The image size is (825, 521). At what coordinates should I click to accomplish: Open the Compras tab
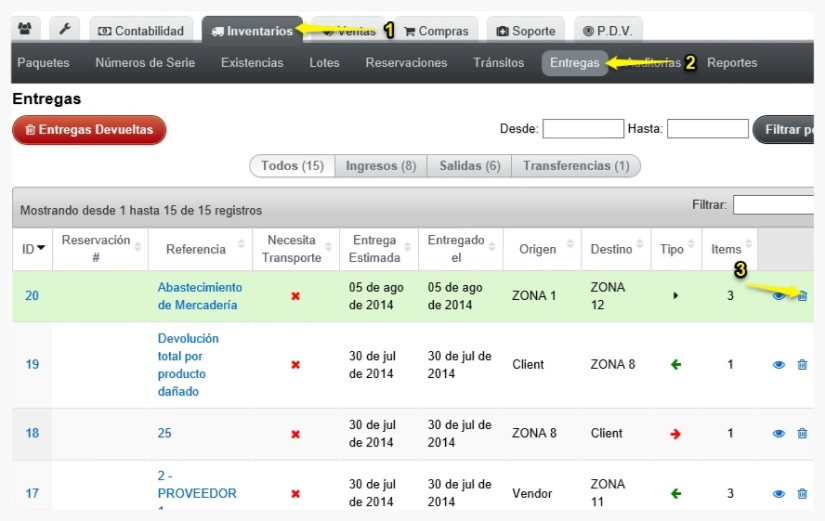coord(436,31)
